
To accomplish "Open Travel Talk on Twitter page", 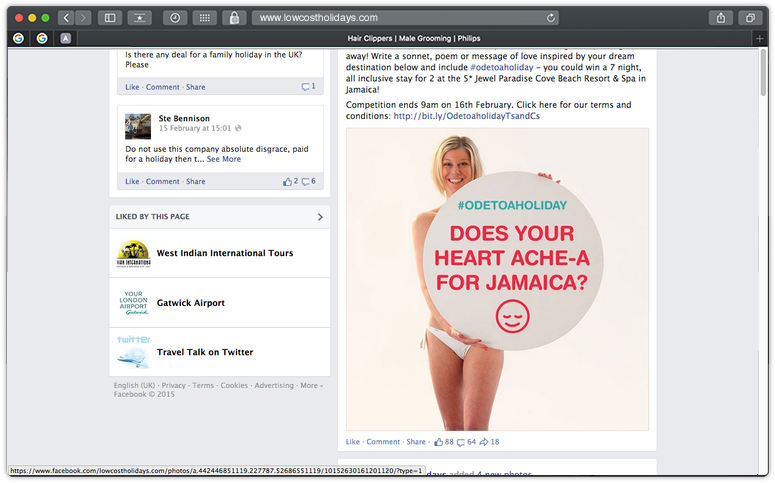I will [205, 352].
